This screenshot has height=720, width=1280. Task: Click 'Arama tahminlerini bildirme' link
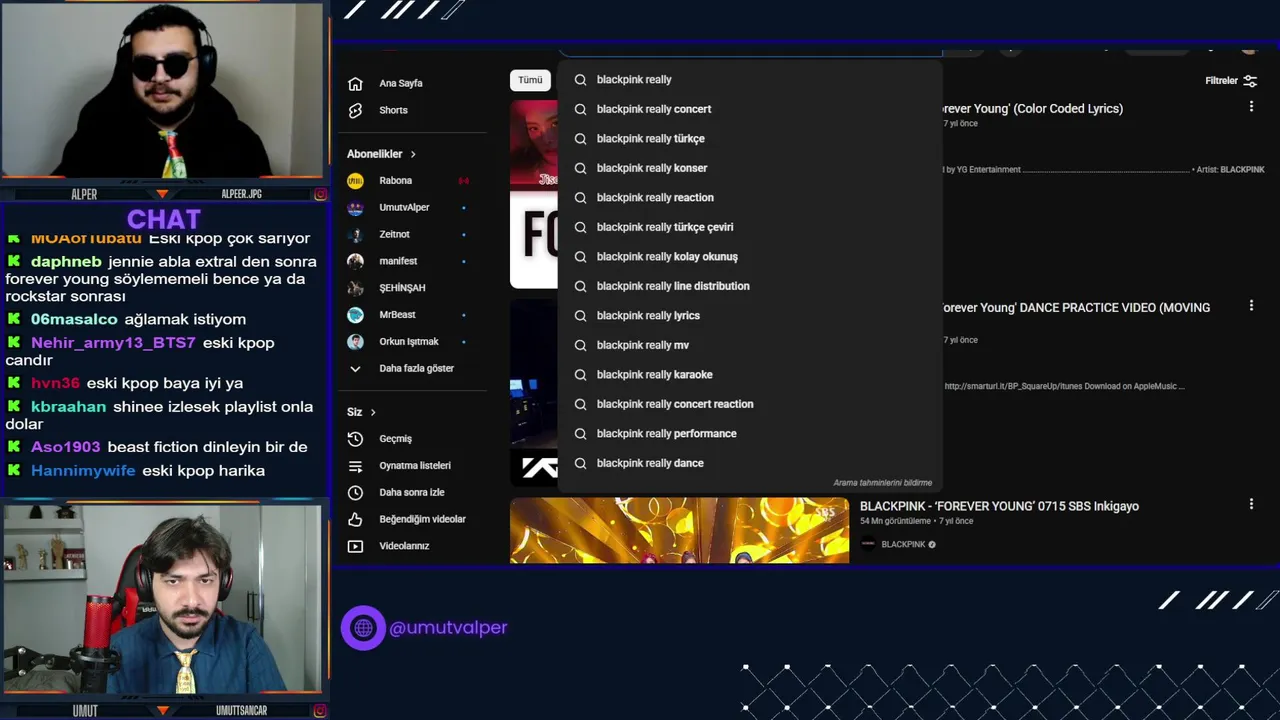(883, 483)
